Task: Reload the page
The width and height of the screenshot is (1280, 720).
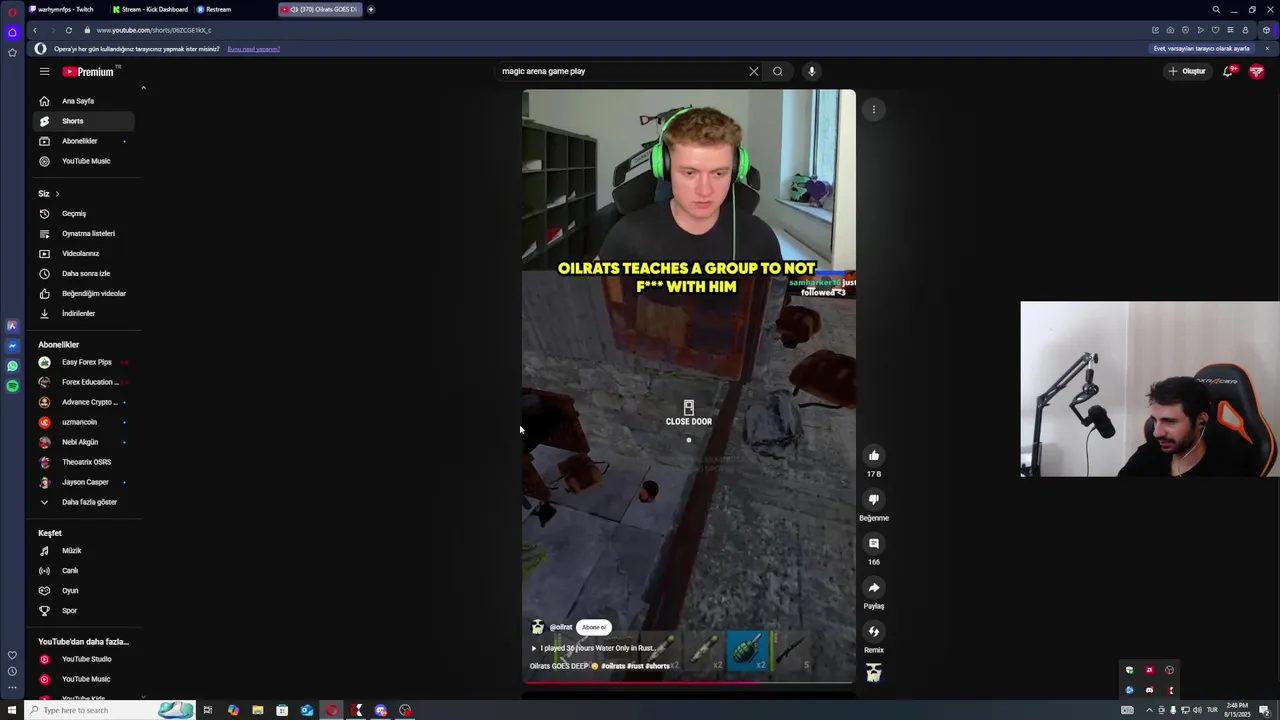Action: click(68, 30)
